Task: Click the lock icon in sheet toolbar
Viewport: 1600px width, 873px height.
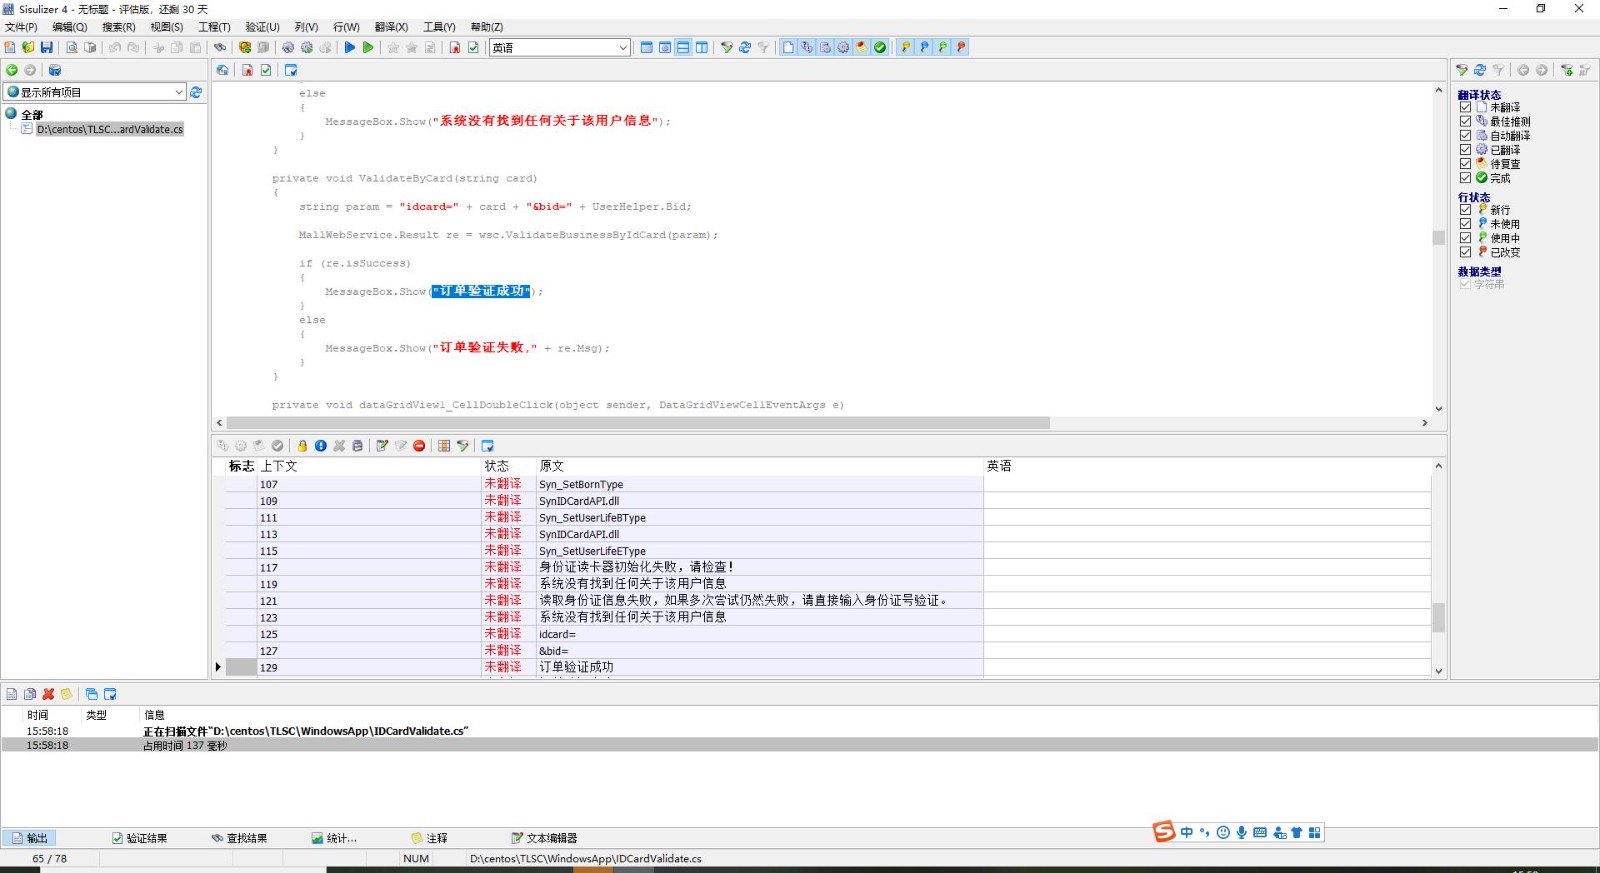Action: [x=302, y=446]
